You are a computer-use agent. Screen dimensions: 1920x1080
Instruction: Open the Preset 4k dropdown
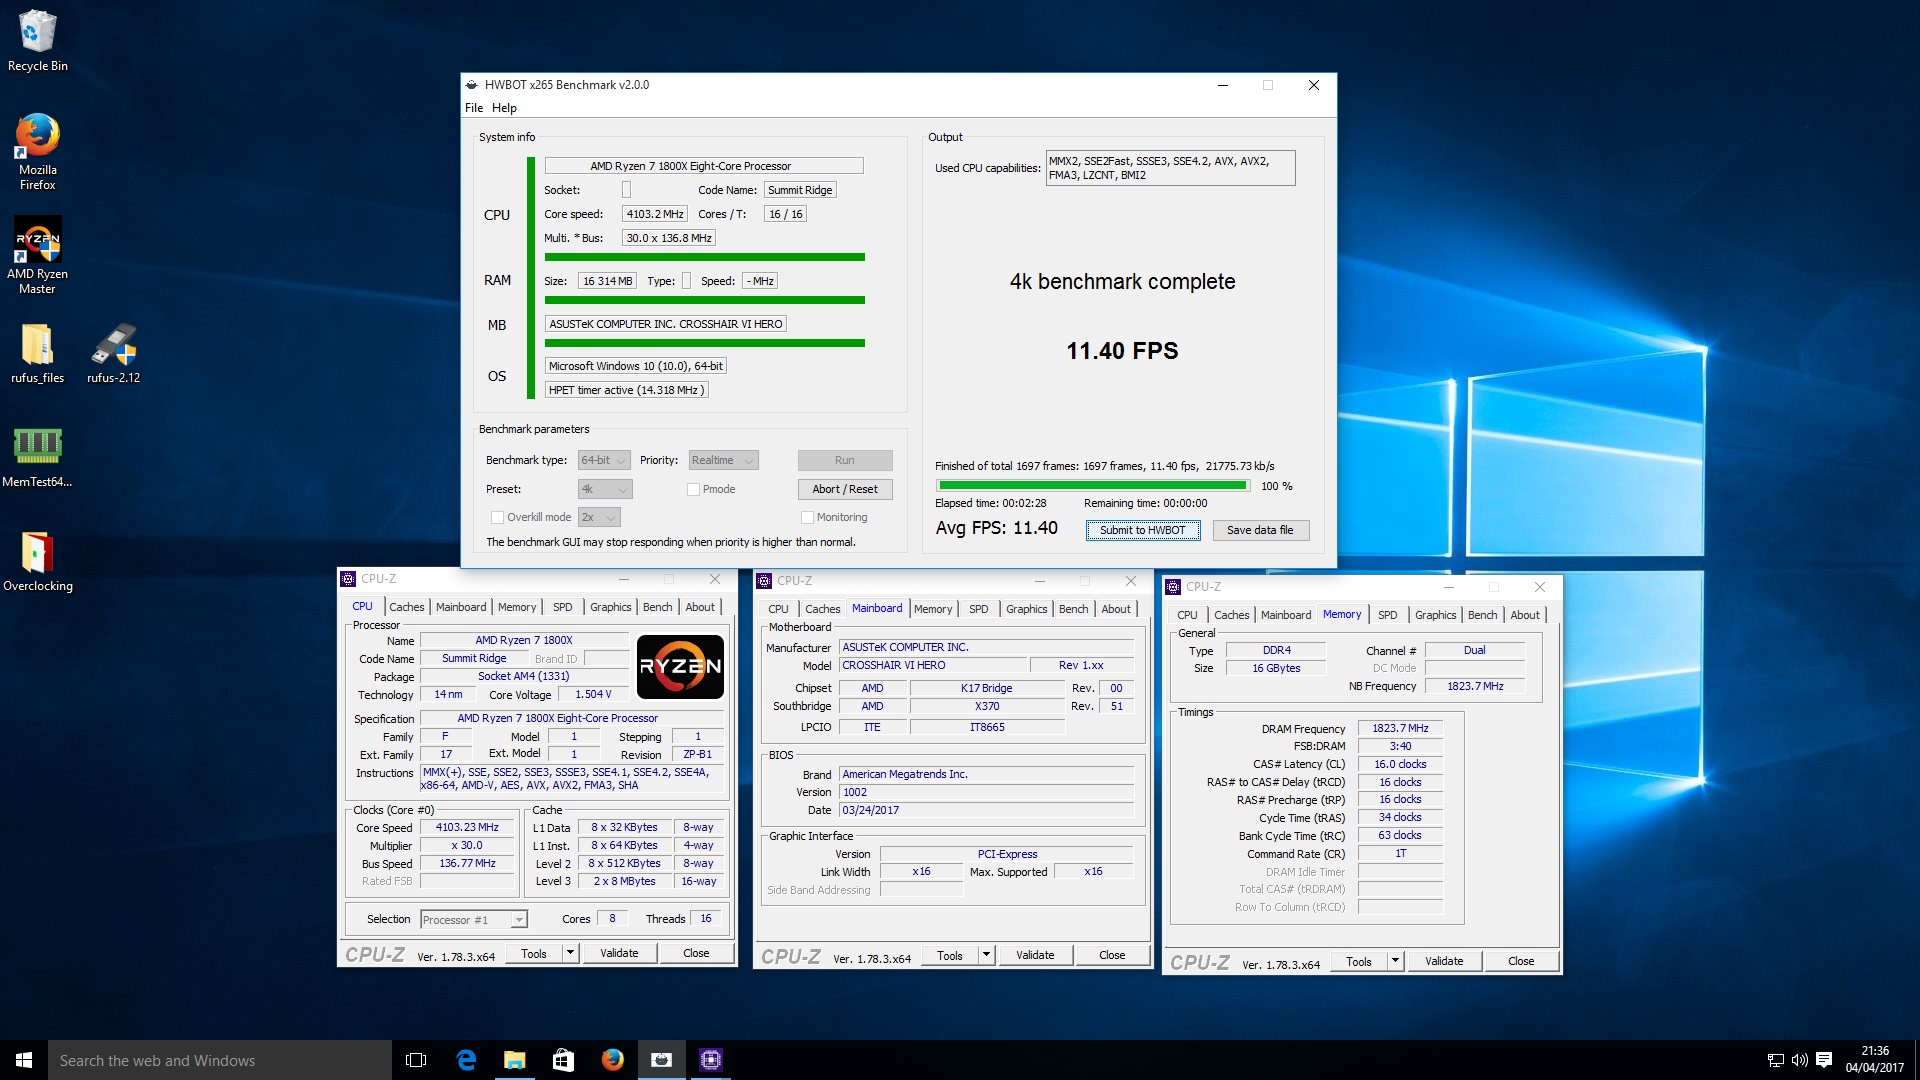tap(605, 490)
